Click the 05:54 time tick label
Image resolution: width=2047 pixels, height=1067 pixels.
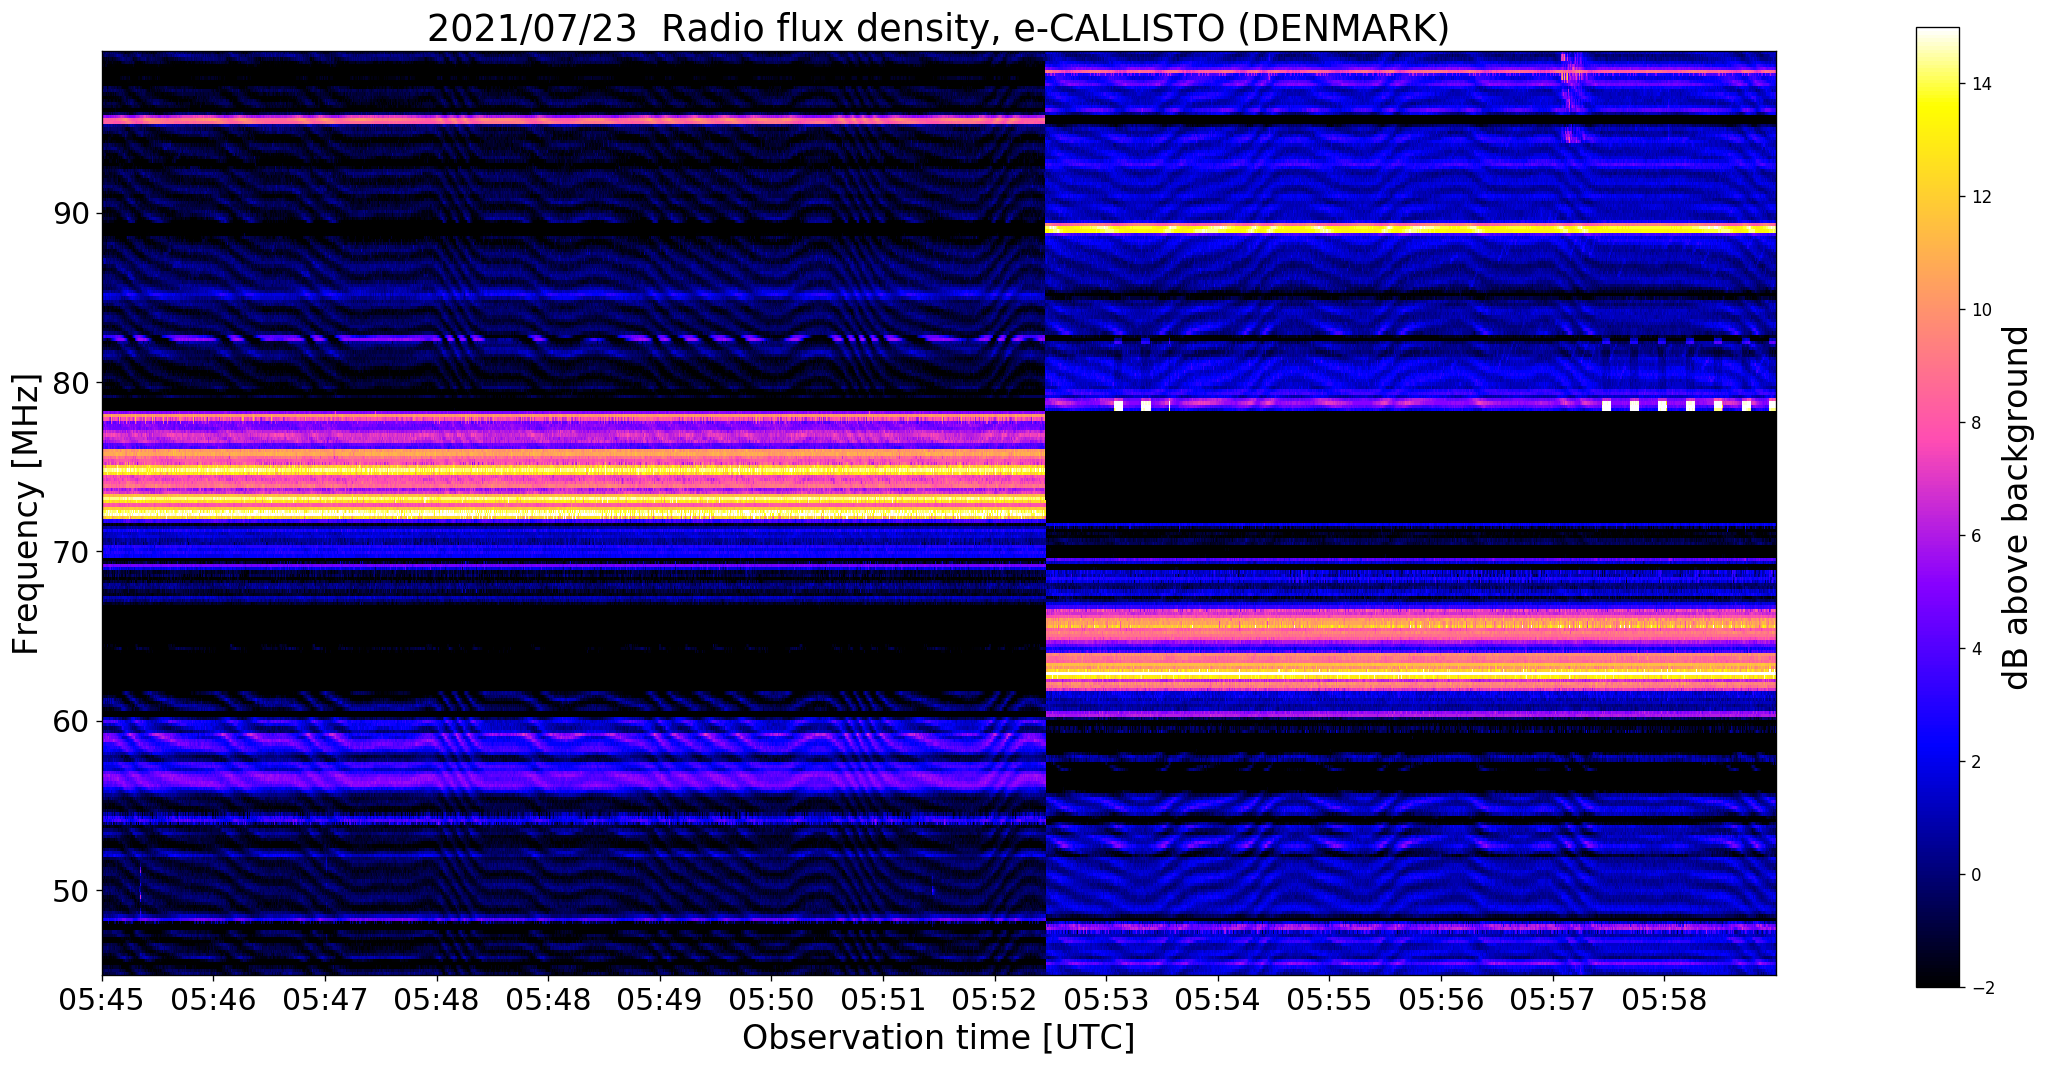pos(1218,999)
